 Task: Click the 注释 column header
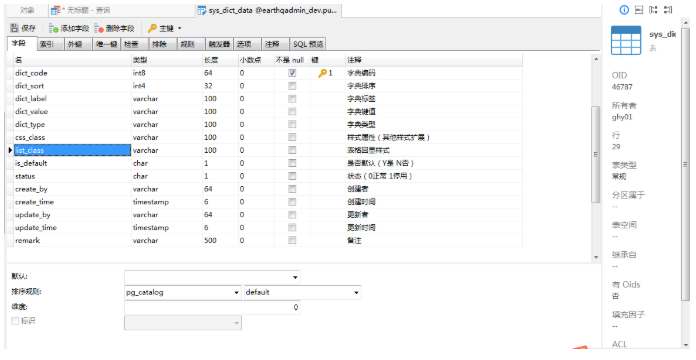coord(434,60)
